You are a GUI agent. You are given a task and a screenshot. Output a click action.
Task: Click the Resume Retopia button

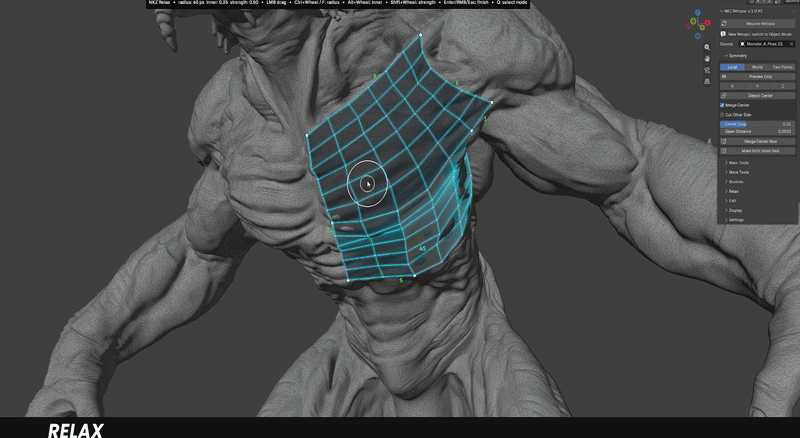point(757,23)
